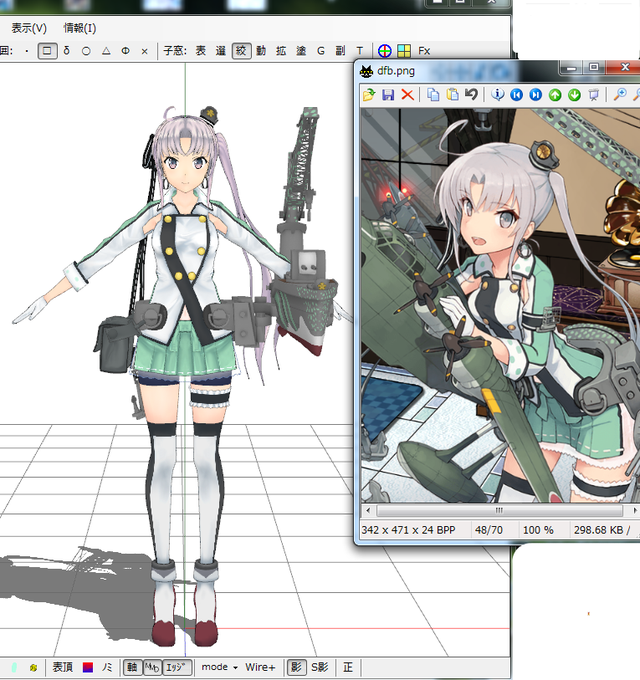Click the scrollbar left arrow in image viewer
This screenshot has height=680, width=640.
(x=368, y=510)
